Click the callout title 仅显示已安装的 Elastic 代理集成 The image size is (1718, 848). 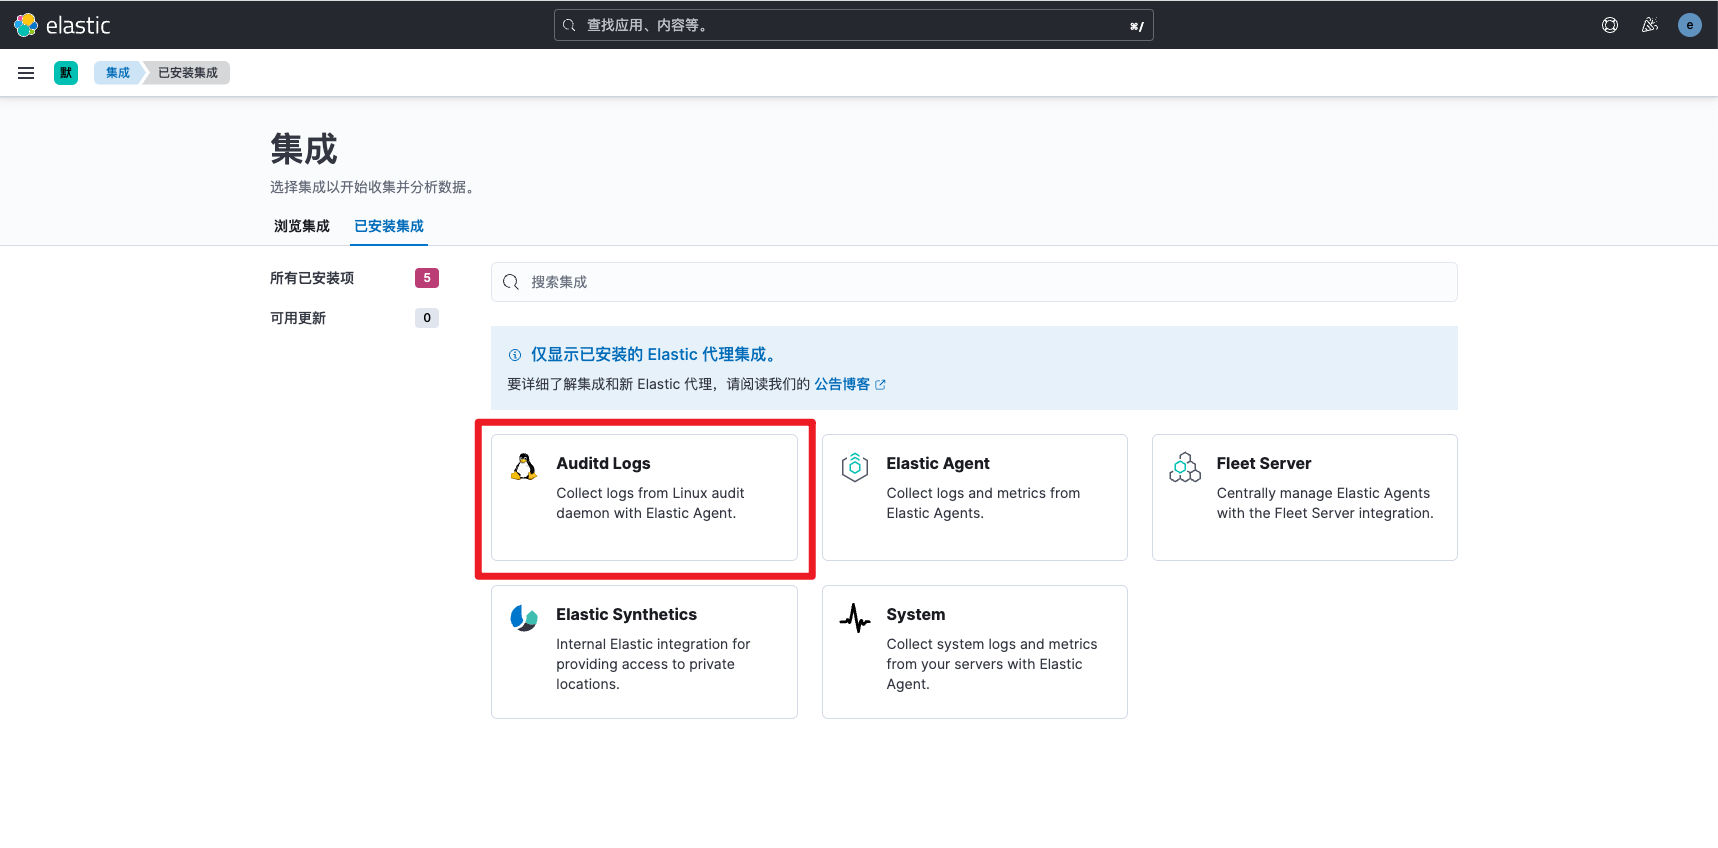coord(654,355)
